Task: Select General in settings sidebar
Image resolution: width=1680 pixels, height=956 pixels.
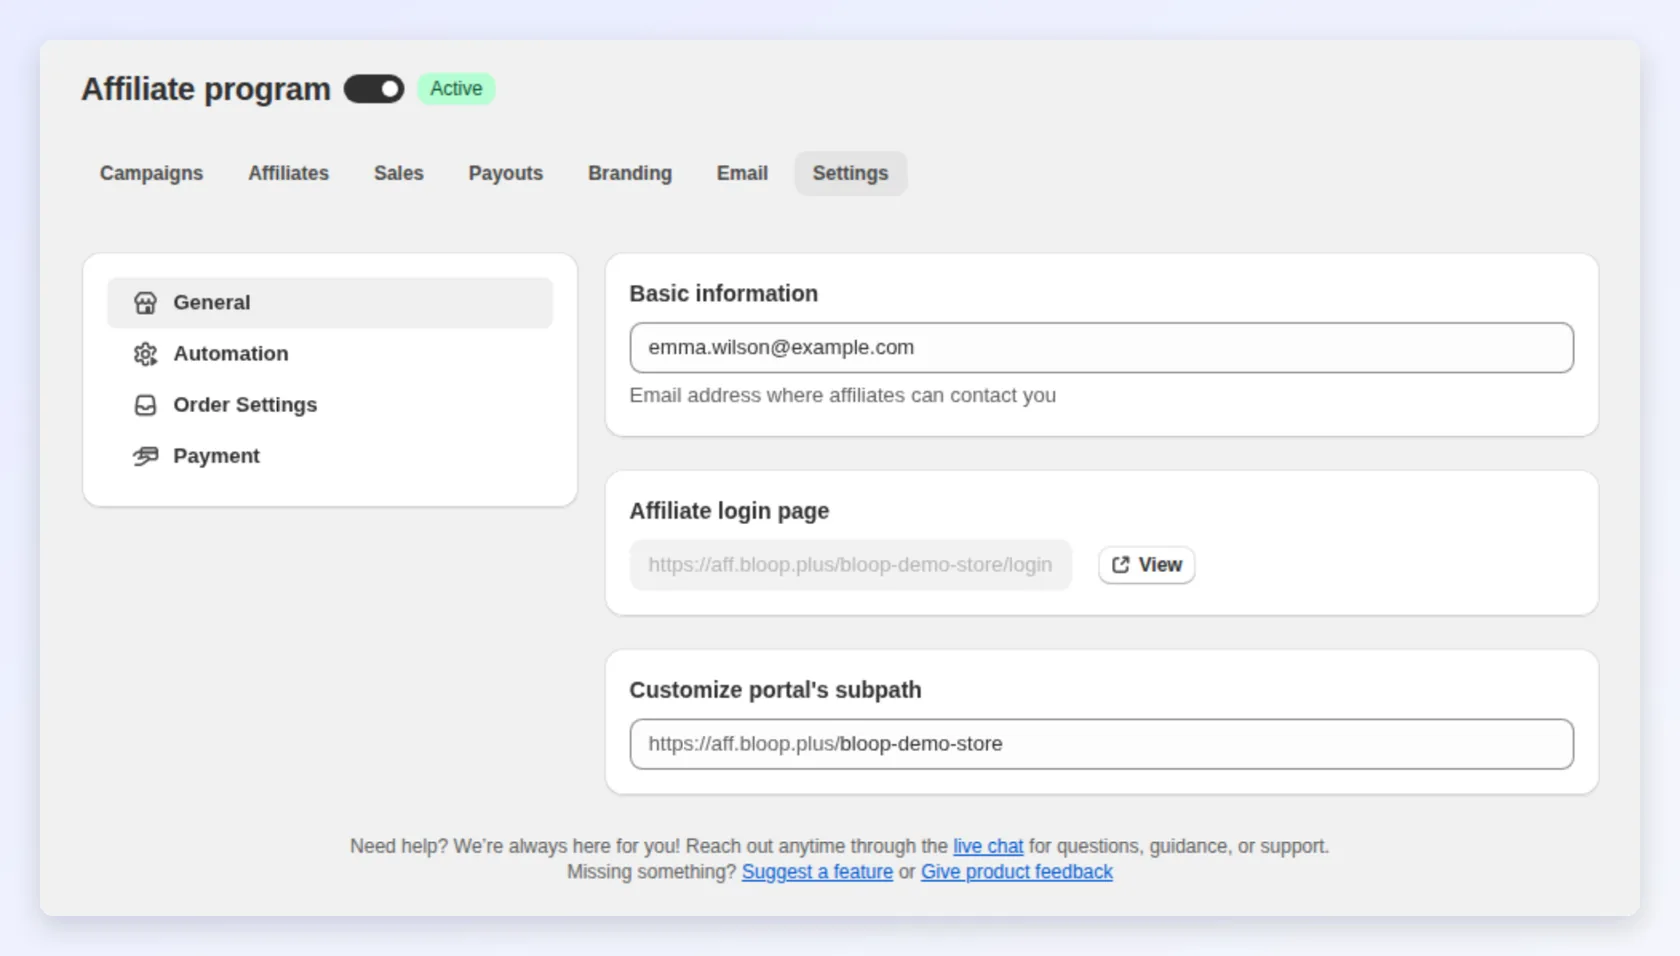Action: pyautogui.click(x=330, y=303)
